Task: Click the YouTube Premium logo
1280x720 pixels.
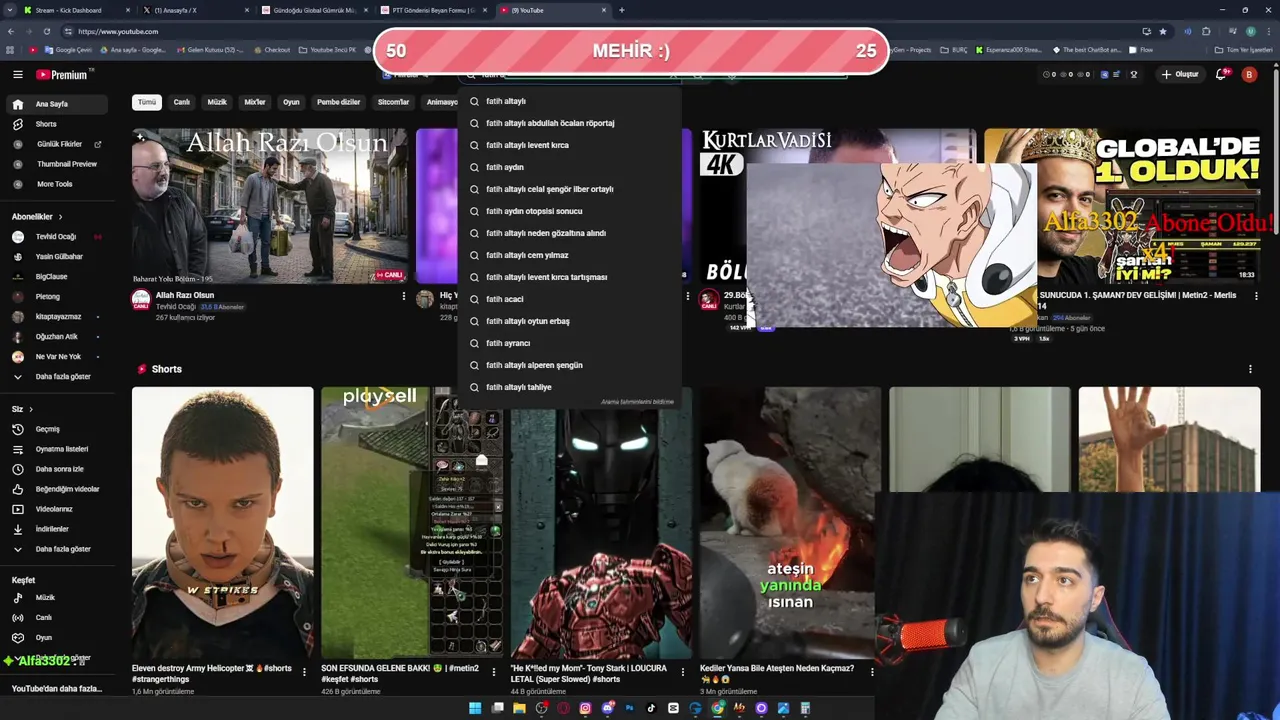Action: point(64,75)
